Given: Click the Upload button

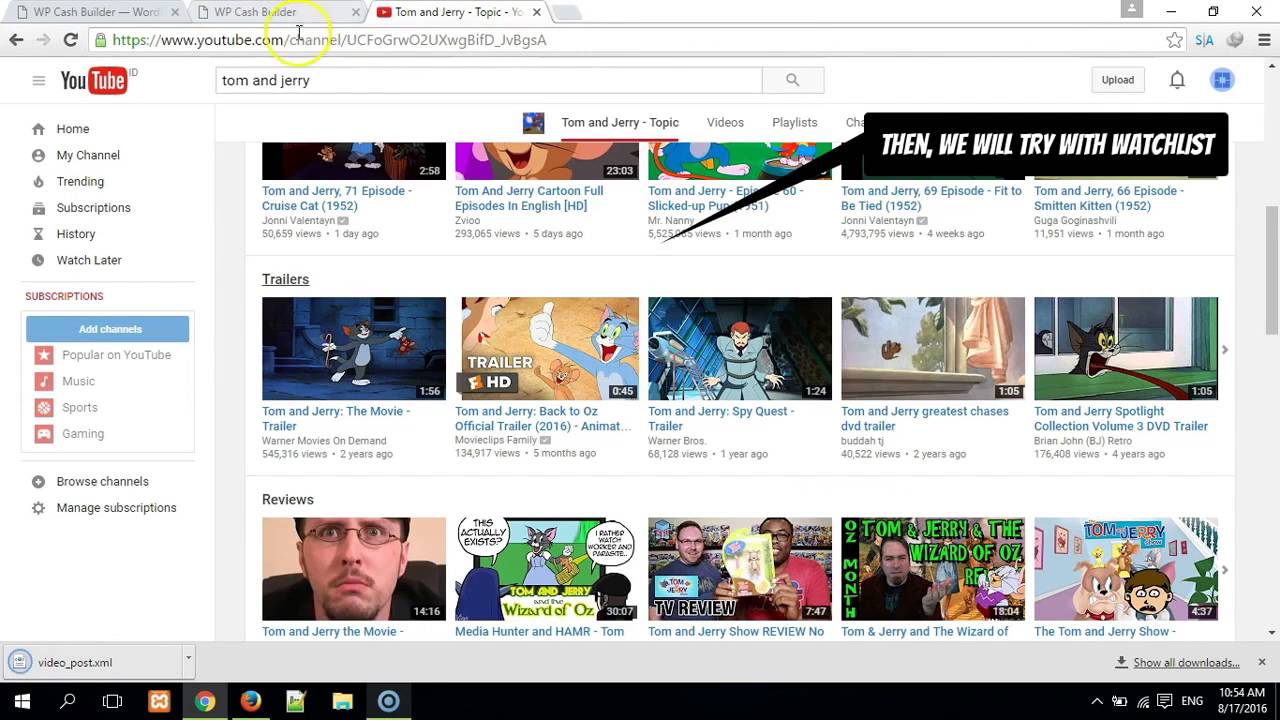Looking at the screenshot, I should [x=1118, y=80].
